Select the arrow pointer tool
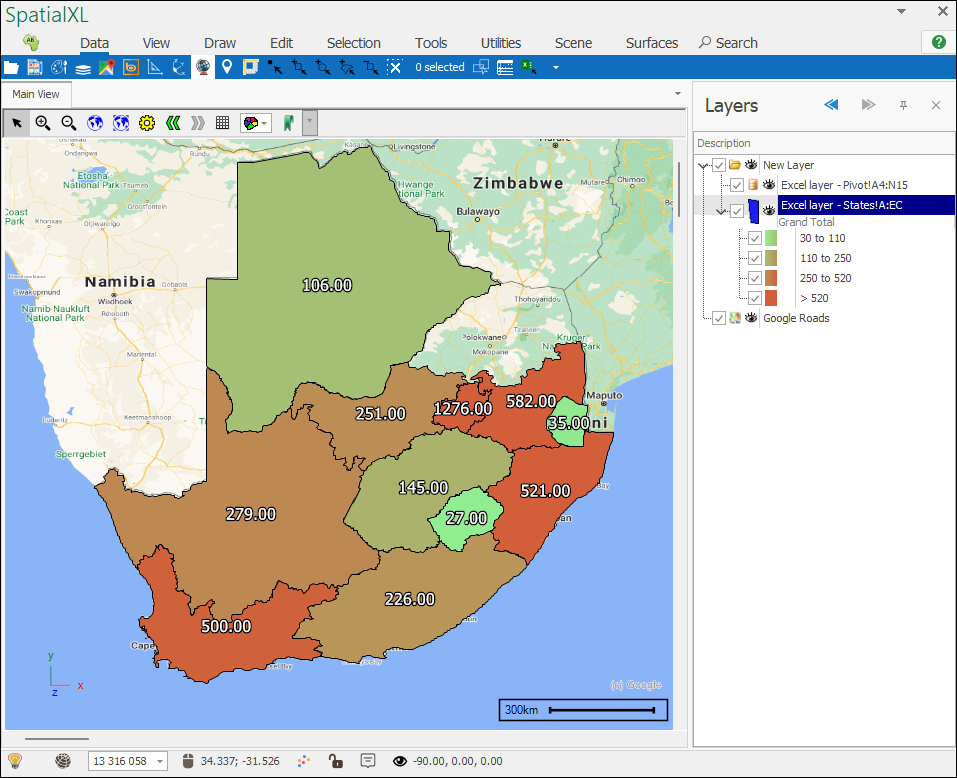Viewport: 957px width, 778px height. 17,123
